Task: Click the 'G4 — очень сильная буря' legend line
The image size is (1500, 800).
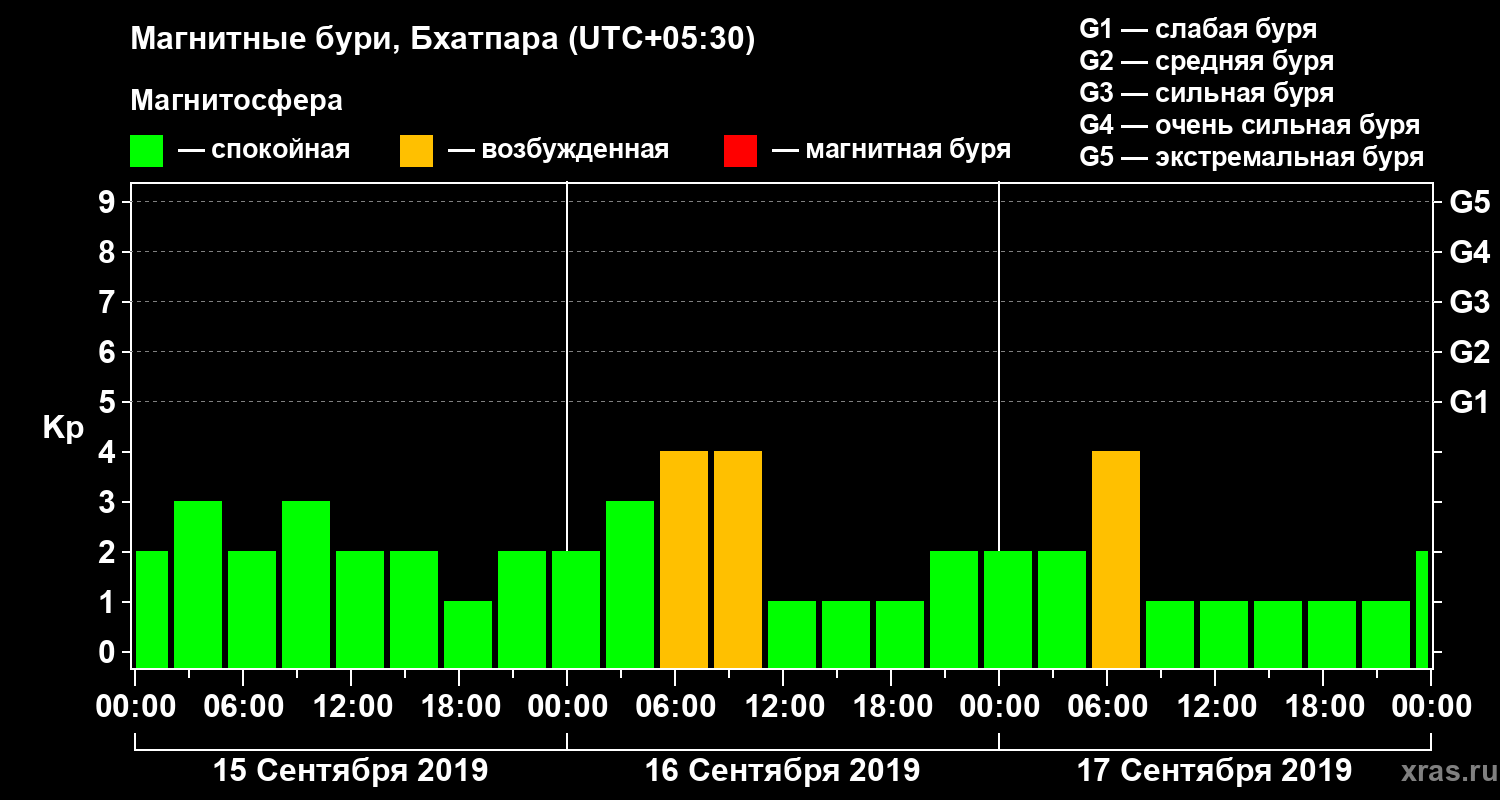Action: (1250, 125)
